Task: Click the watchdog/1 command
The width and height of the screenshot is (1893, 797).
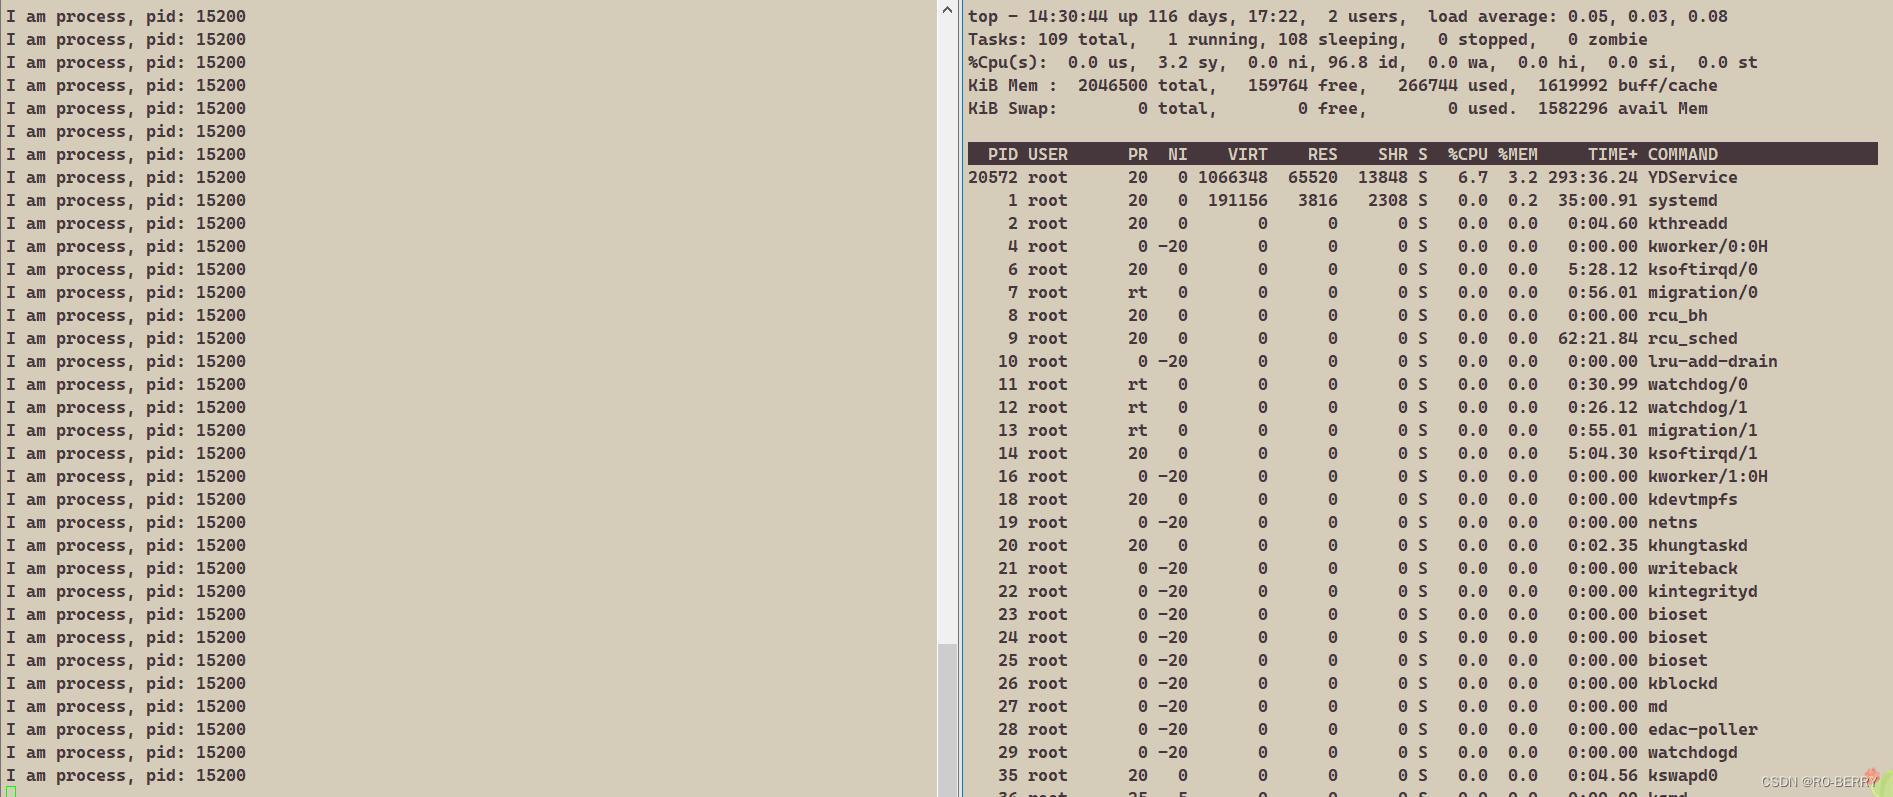Action: 1697,407
